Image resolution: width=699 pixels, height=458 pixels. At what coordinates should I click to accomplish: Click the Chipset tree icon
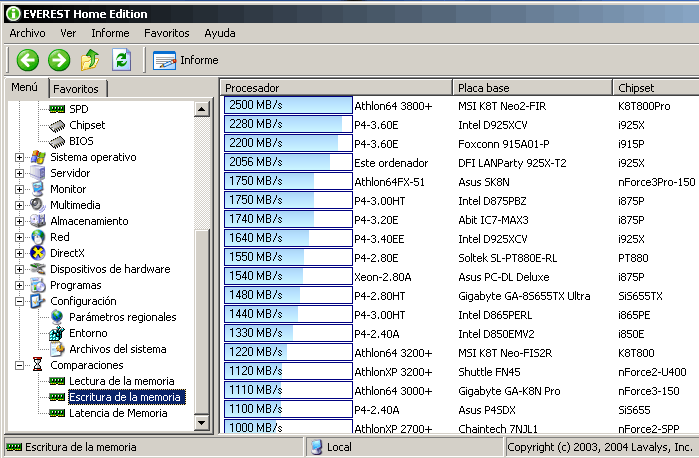(x=57, y=126)
